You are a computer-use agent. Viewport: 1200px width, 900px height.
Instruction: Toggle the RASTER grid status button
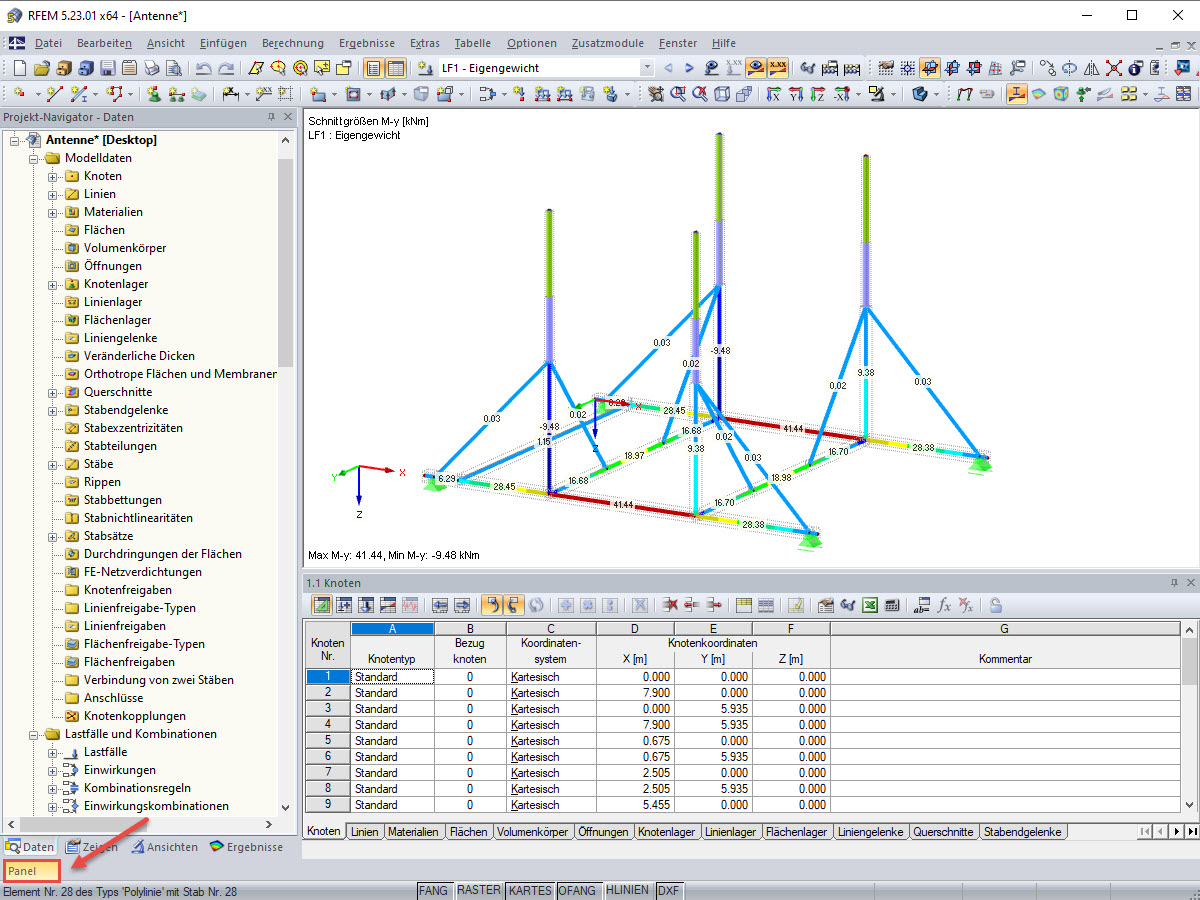pos(479,890)
